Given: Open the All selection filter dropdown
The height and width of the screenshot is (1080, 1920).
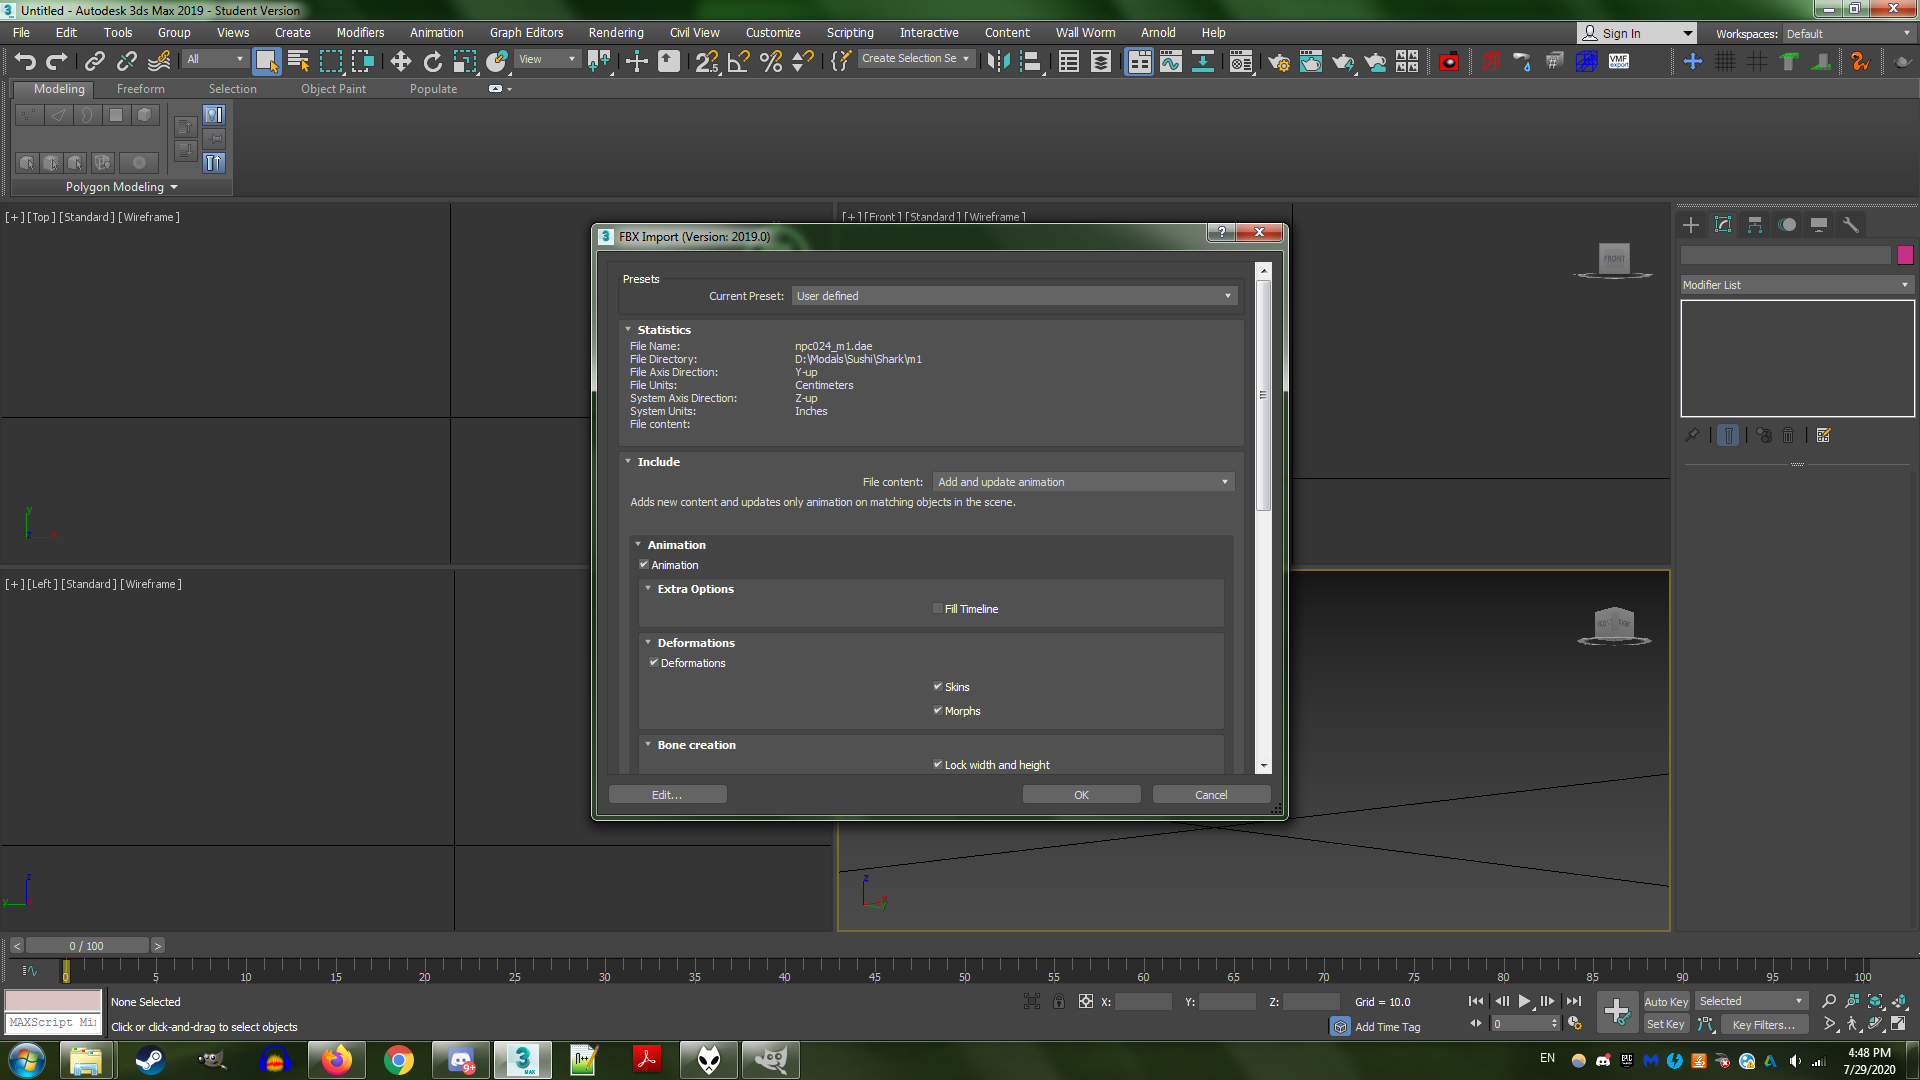Looking at the screenshot, I should pyautogui.click(x=215, y=59).
